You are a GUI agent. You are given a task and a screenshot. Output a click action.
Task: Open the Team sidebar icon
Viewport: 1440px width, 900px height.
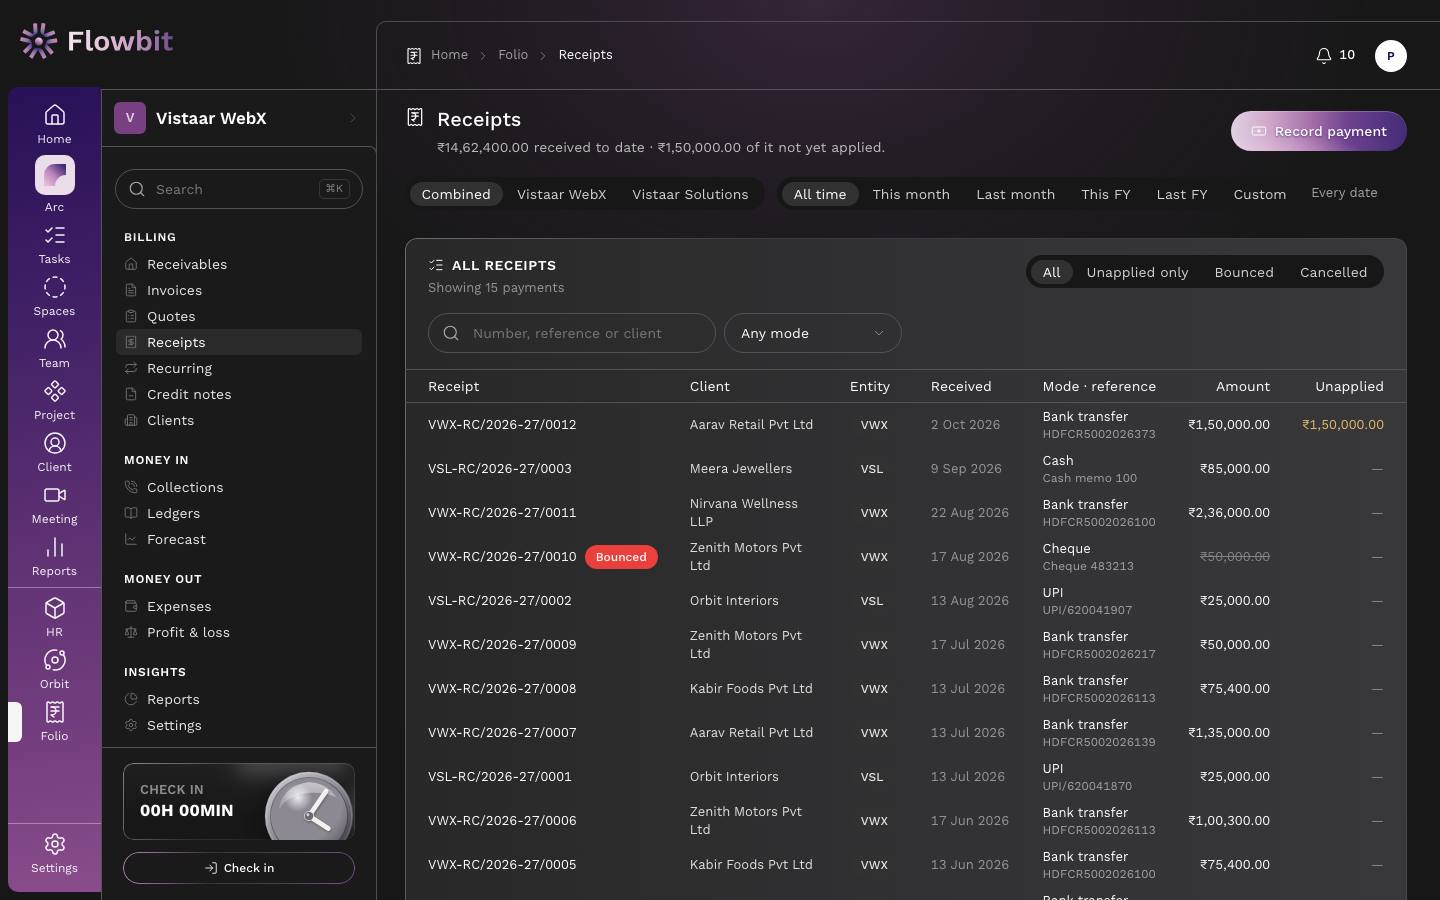(x=54, y=349)
